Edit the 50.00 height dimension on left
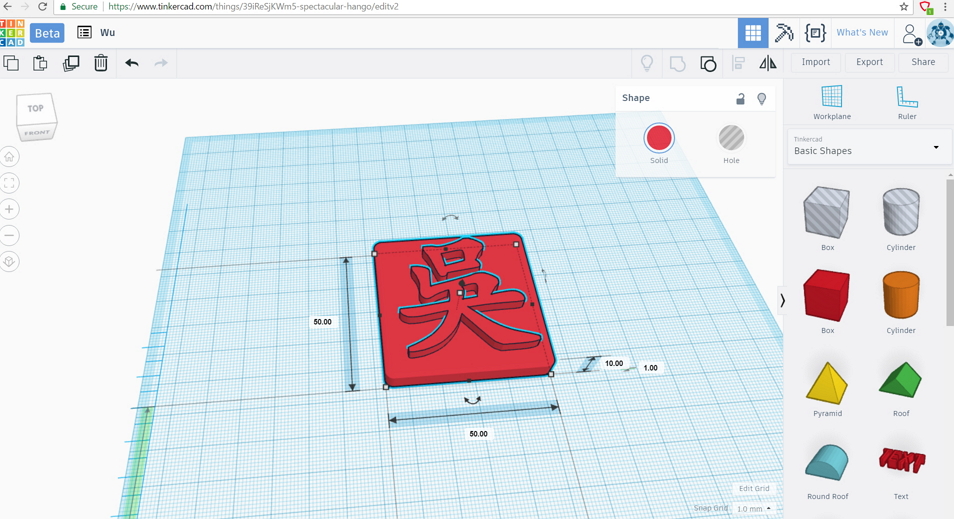Viewport: 954px width, 519px height. (322, 322)
